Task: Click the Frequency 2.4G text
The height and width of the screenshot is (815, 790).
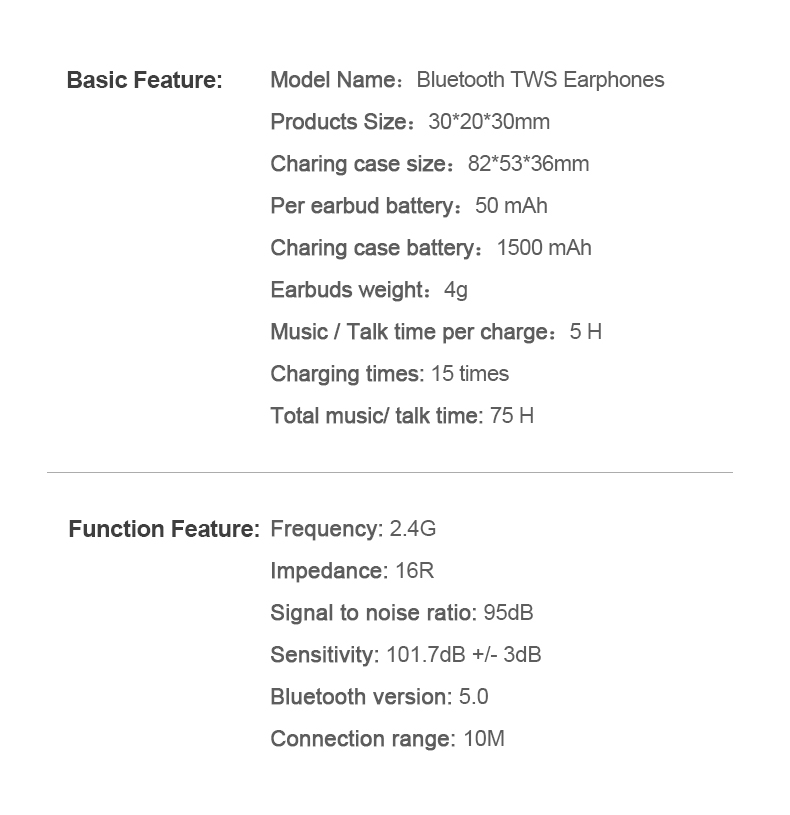Action: tap(353, 529)
